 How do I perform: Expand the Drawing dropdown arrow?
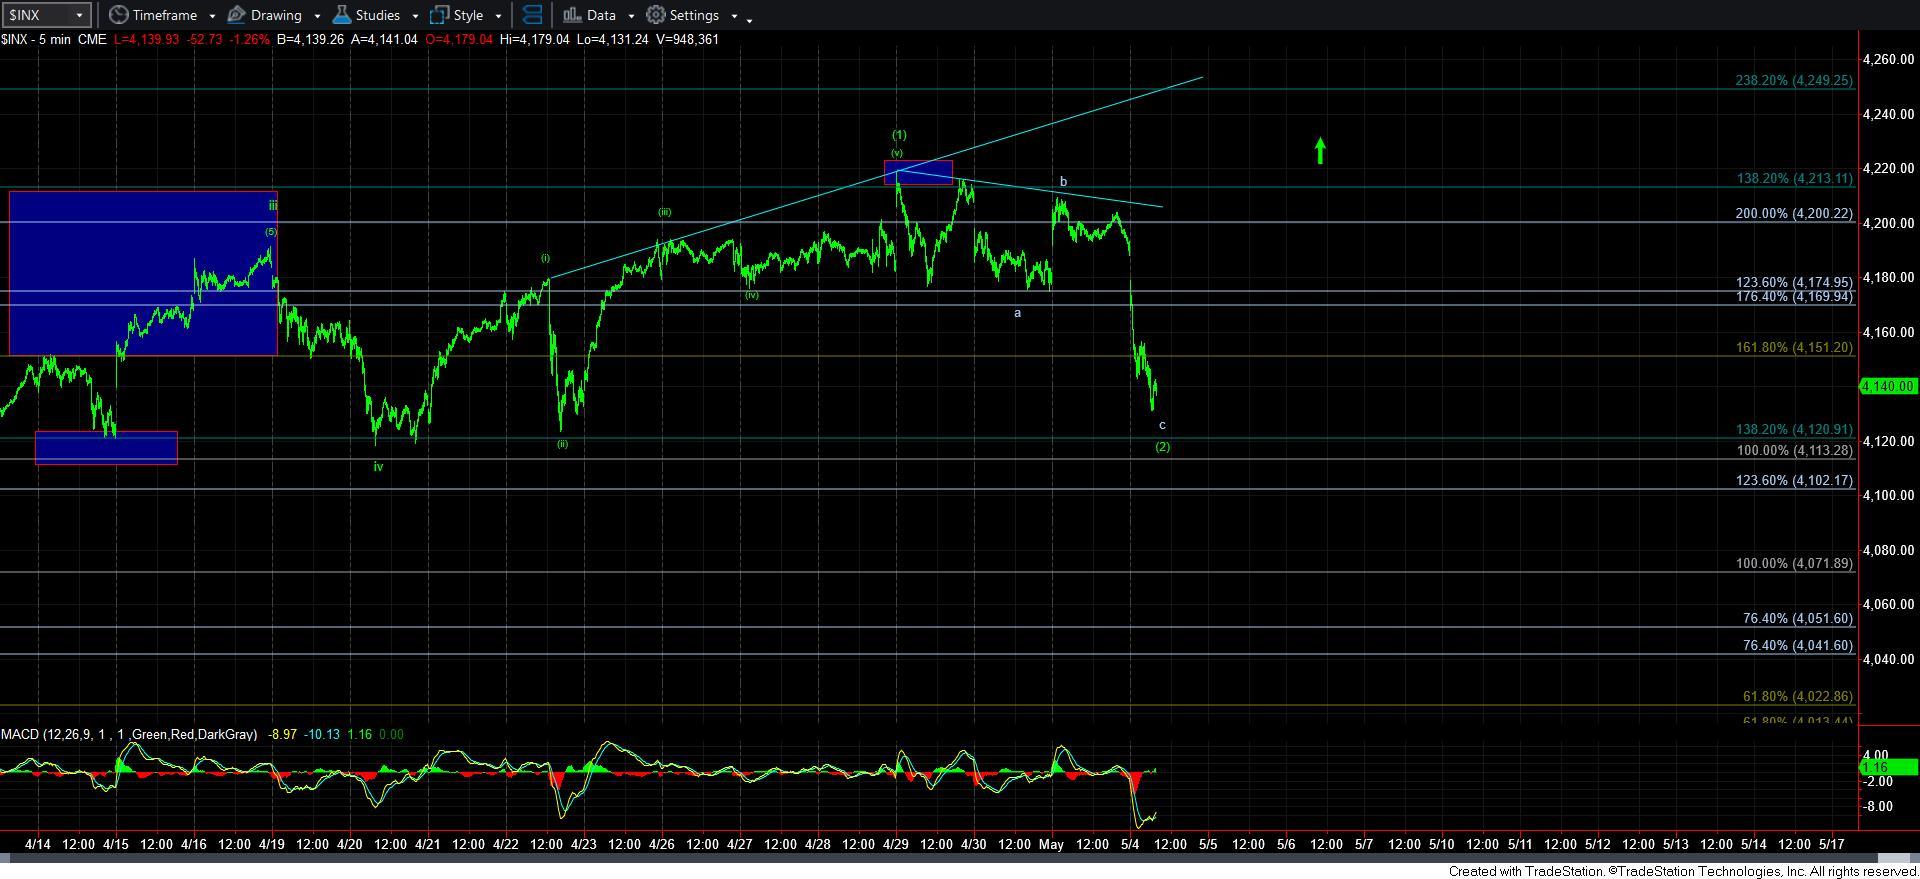tap(317, 16)
